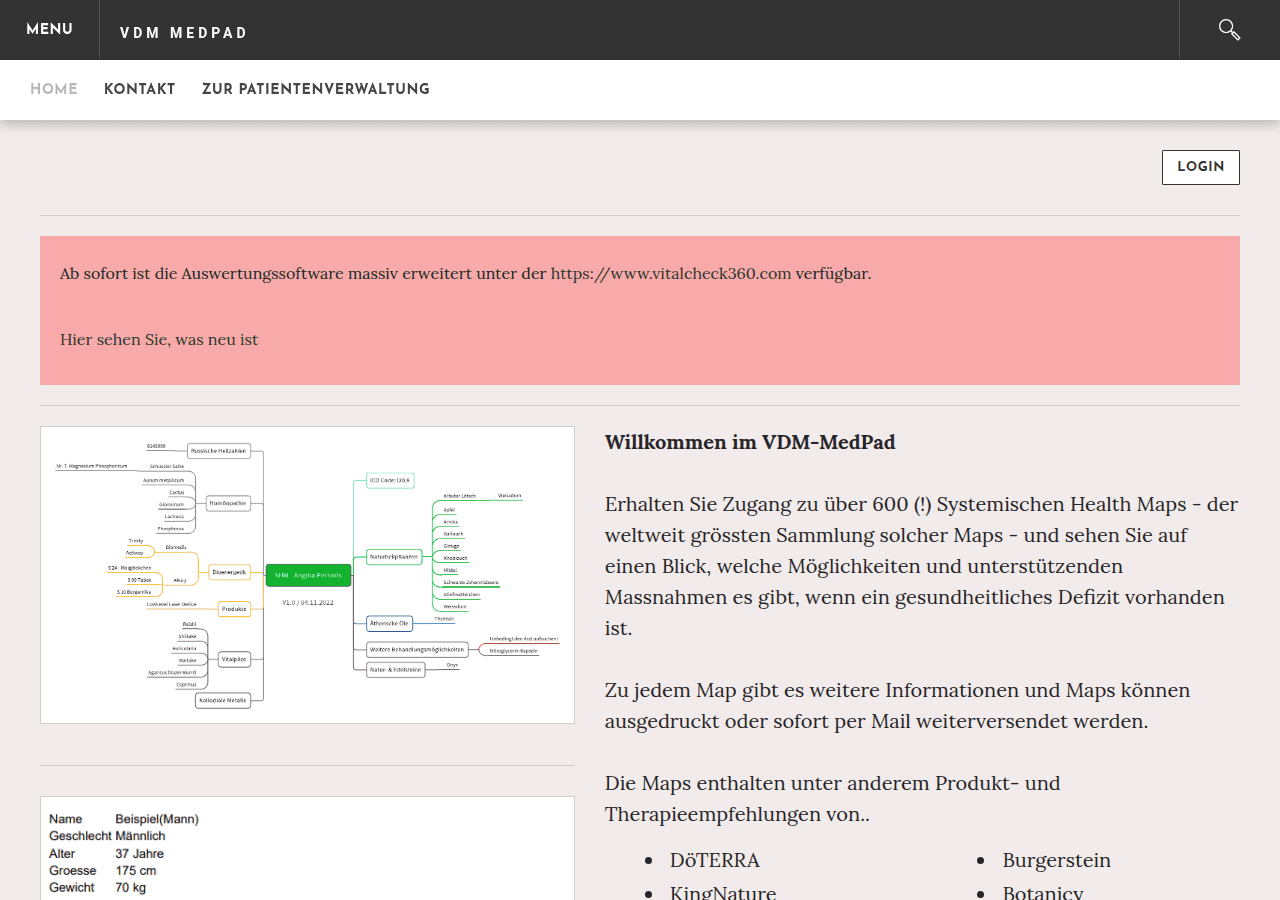Click the DōTERRA list entry

(715, 861)
